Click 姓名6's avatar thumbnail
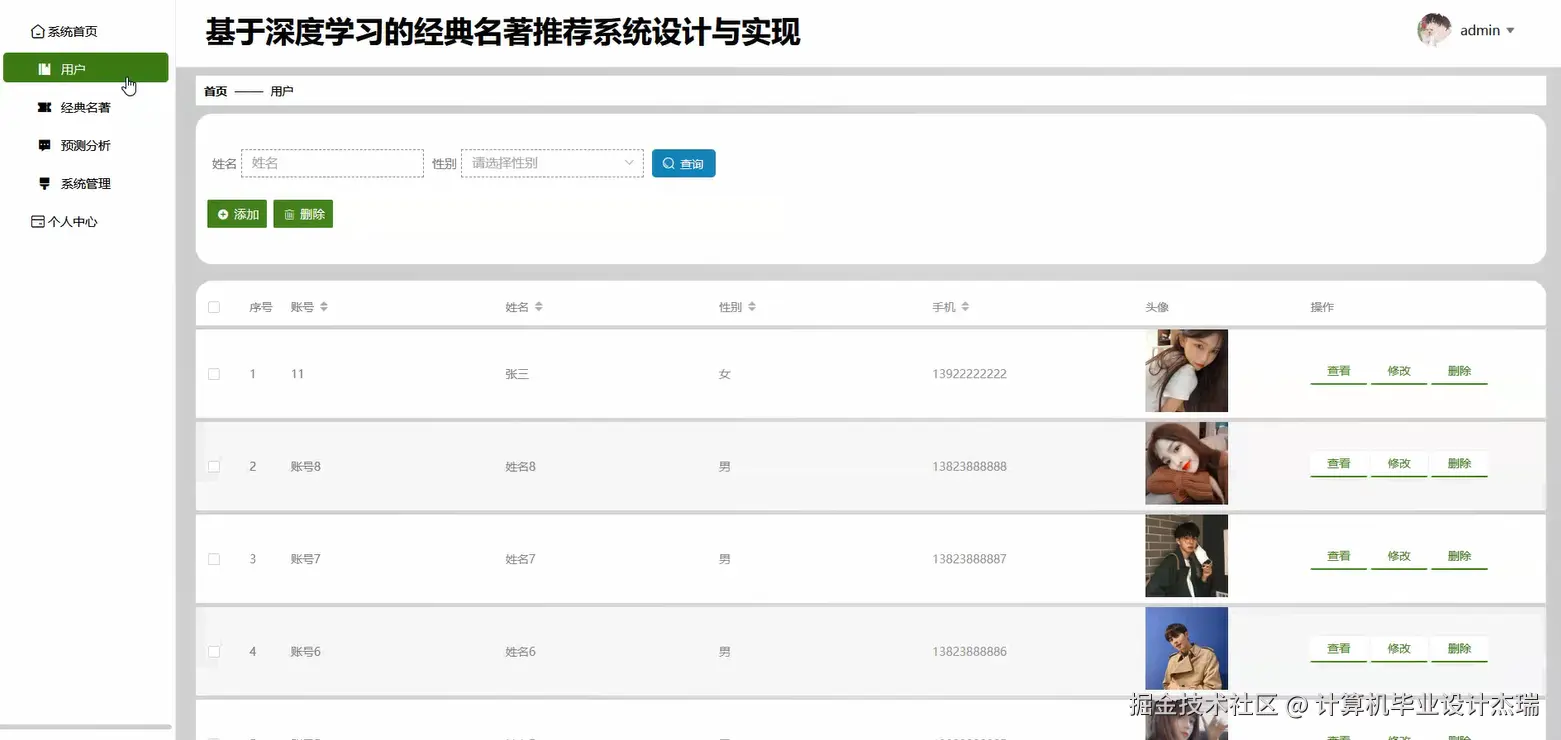 1186,649
